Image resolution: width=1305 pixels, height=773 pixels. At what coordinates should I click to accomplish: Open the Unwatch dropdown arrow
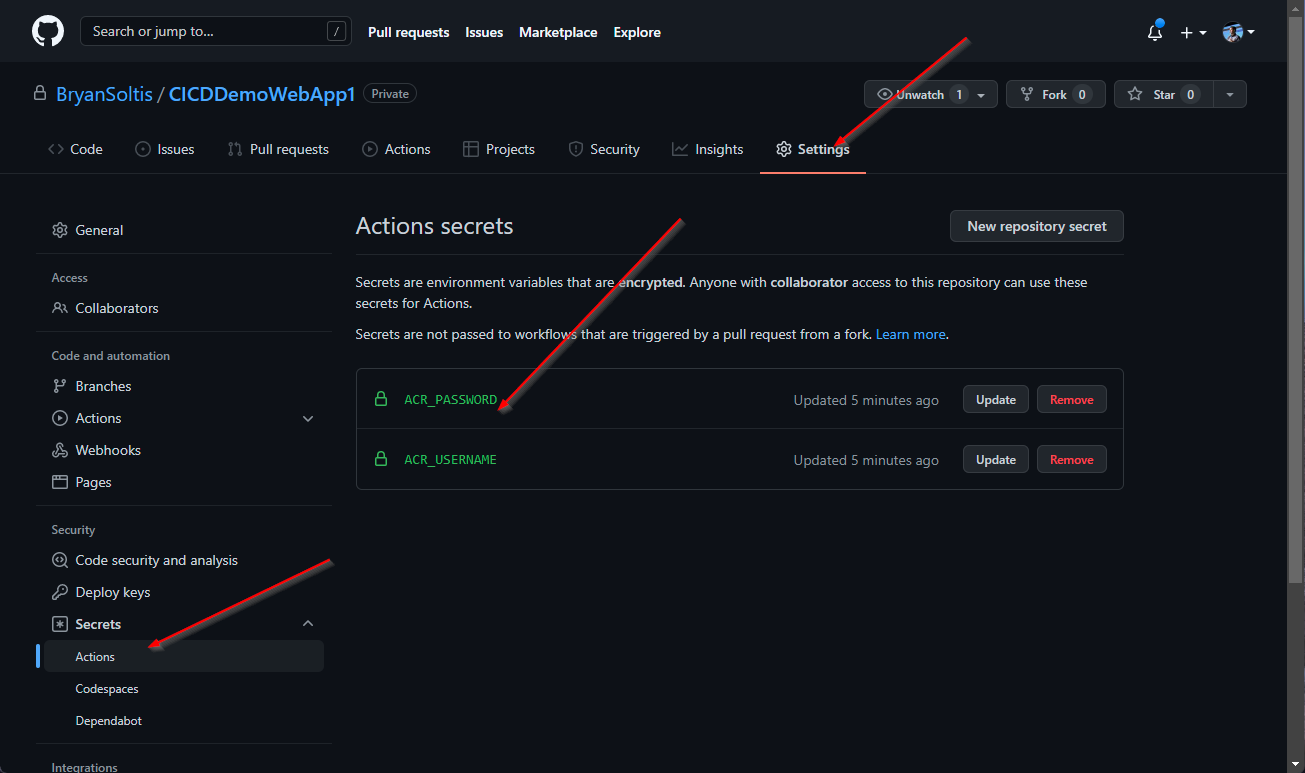[981, 94]
